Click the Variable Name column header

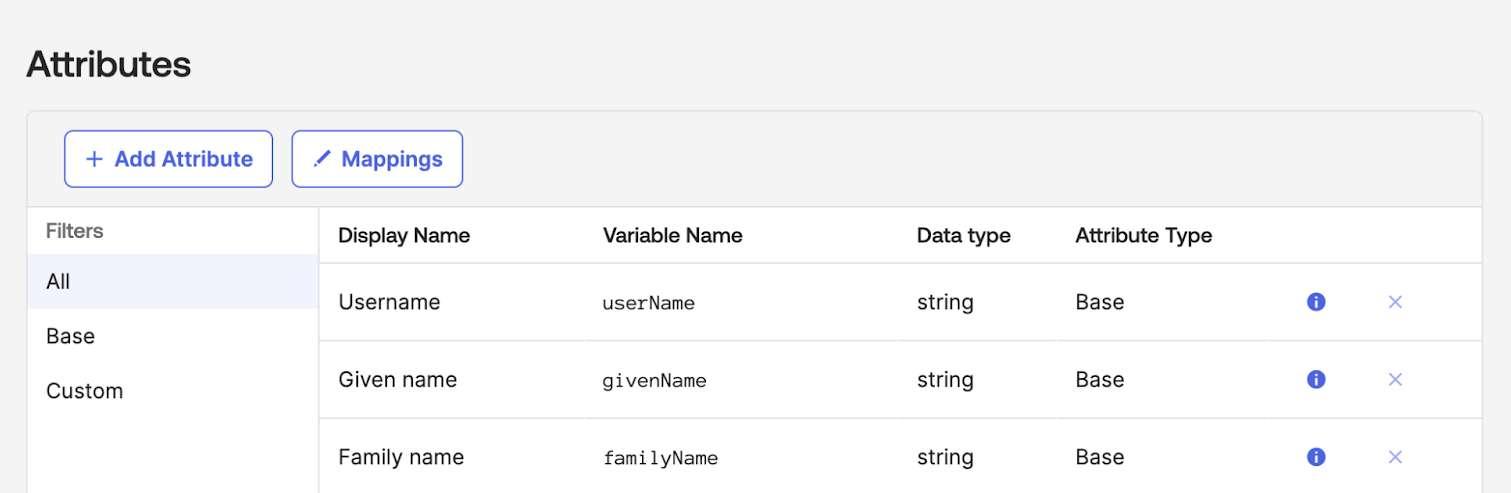(x=672, y=236)
